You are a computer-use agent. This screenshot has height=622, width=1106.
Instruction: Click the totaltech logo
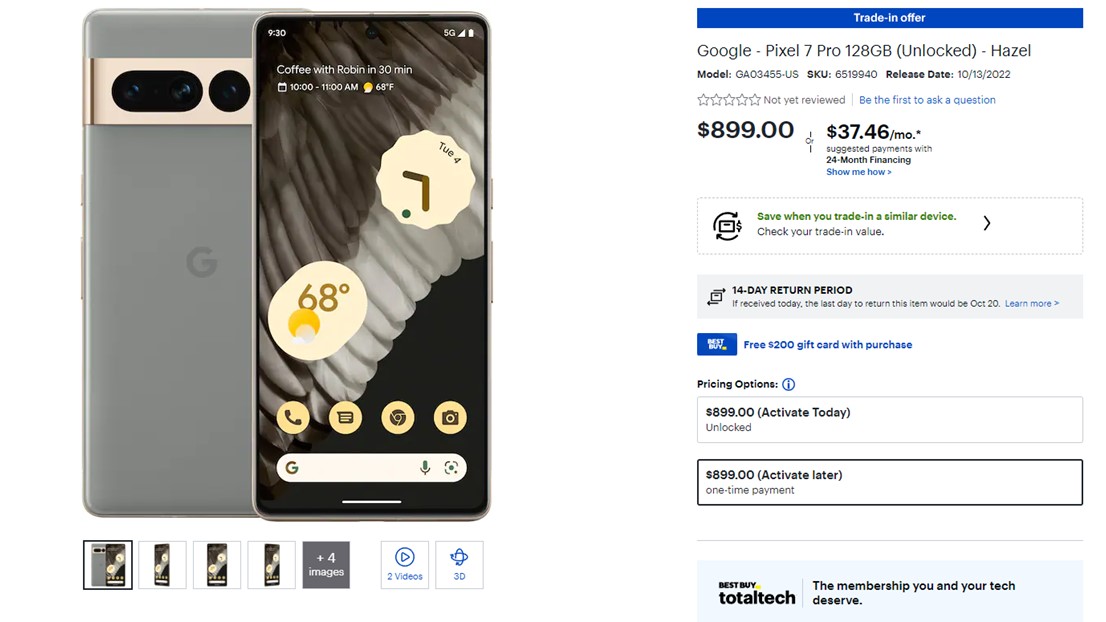(756, 594)
